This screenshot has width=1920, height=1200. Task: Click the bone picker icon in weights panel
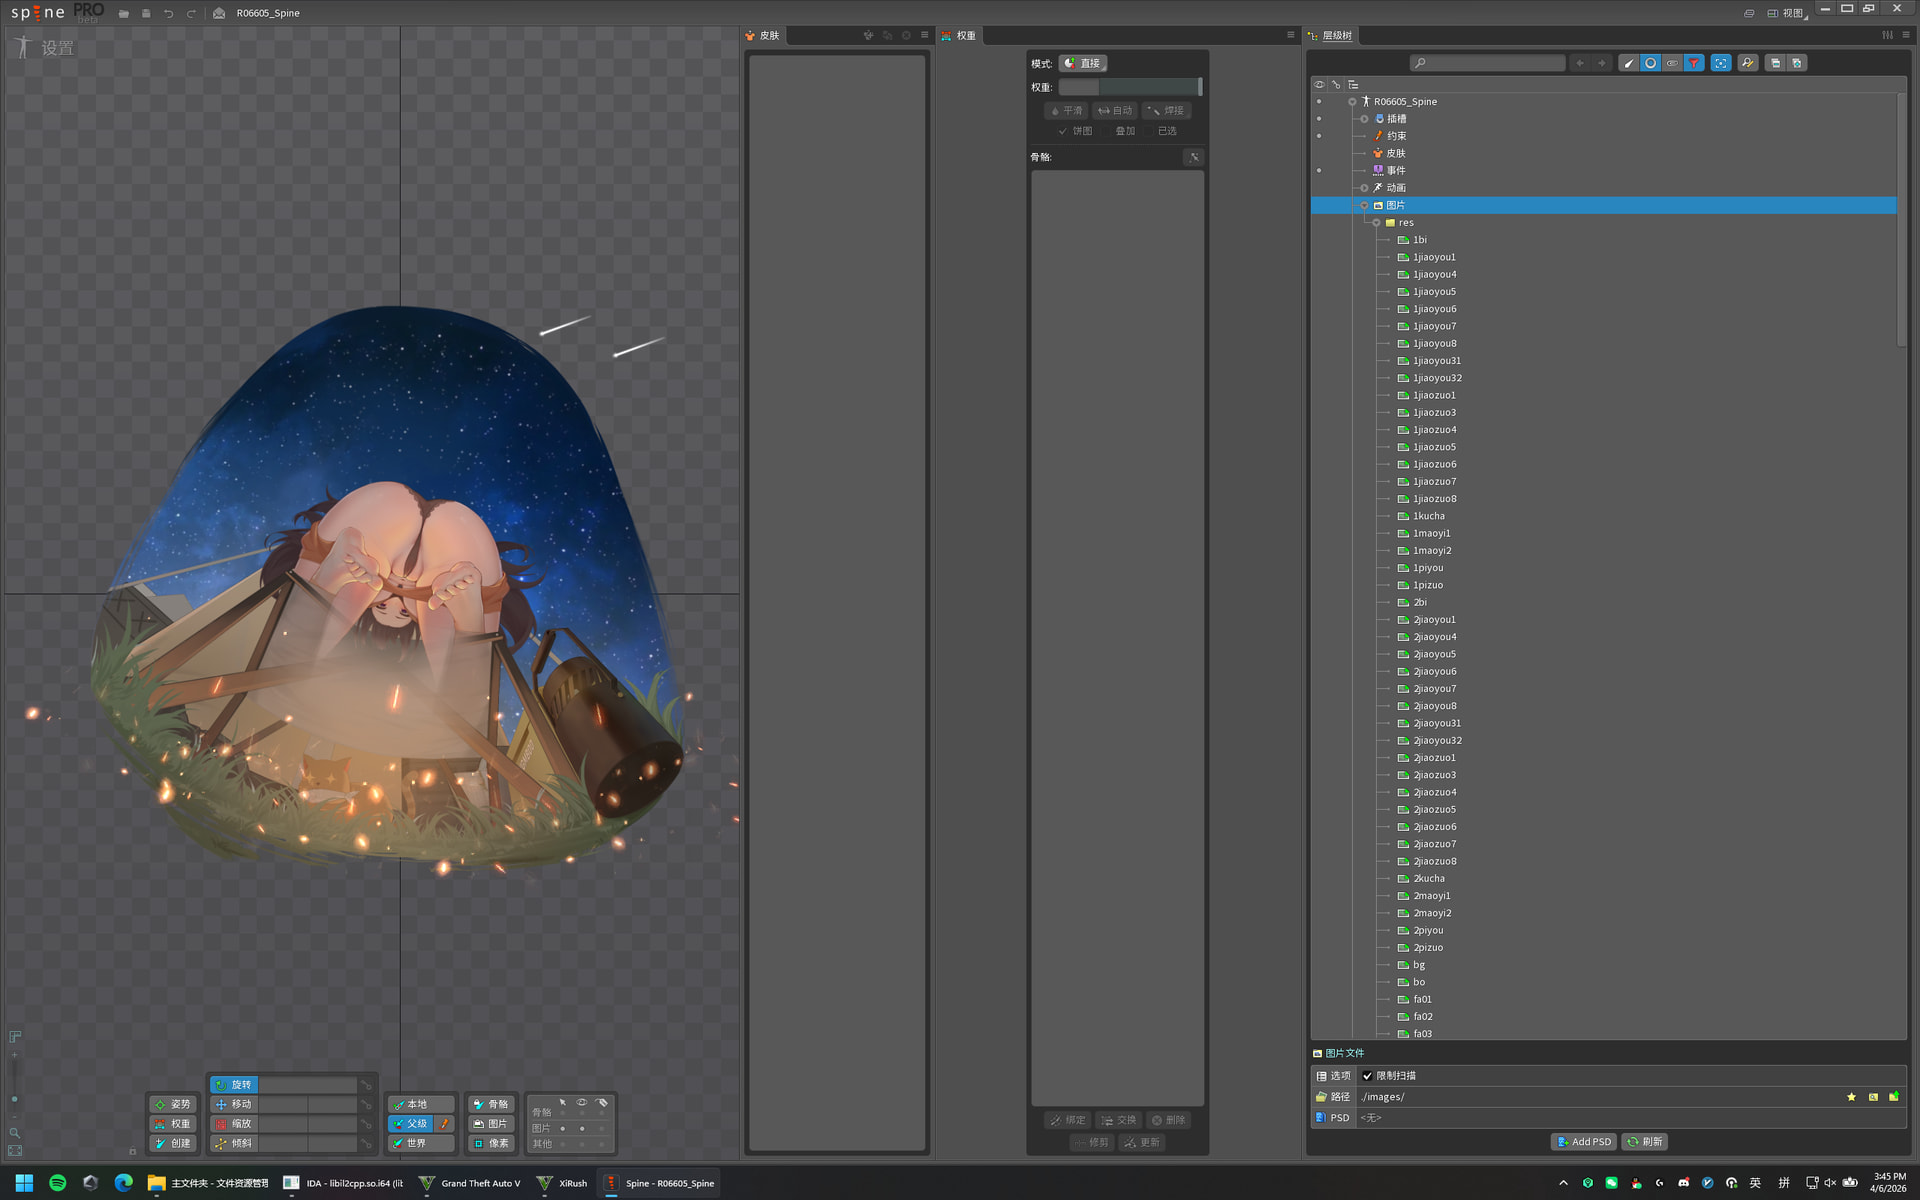(x=1193, y=157)
